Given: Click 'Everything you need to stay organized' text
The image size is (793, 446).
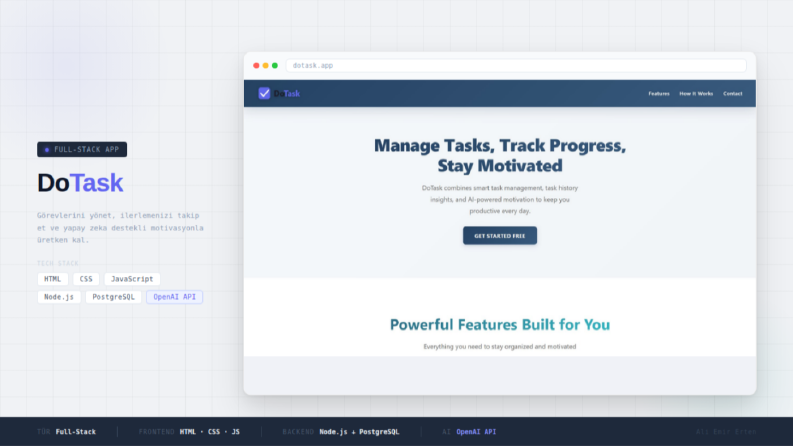Looking at the screenshot, I should pos(500,346).
